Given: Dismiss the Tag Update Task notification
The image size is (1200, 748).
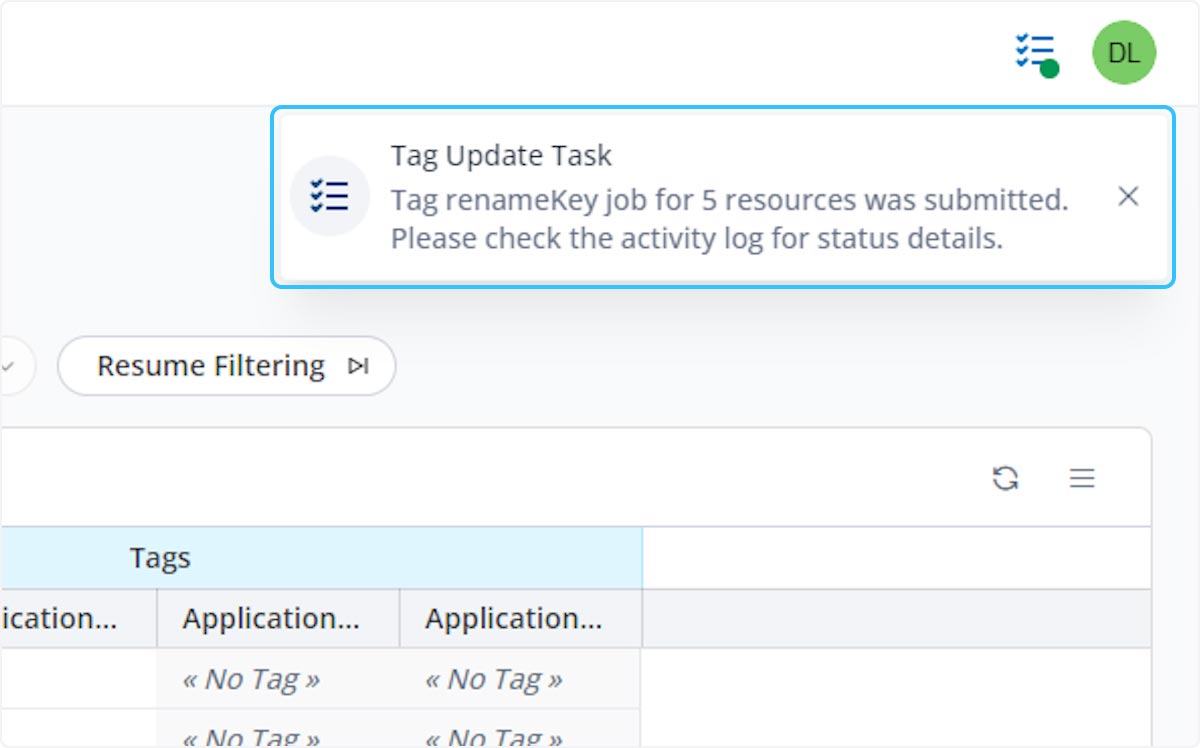Looking at the screenshot, I should coord(1127,197).
